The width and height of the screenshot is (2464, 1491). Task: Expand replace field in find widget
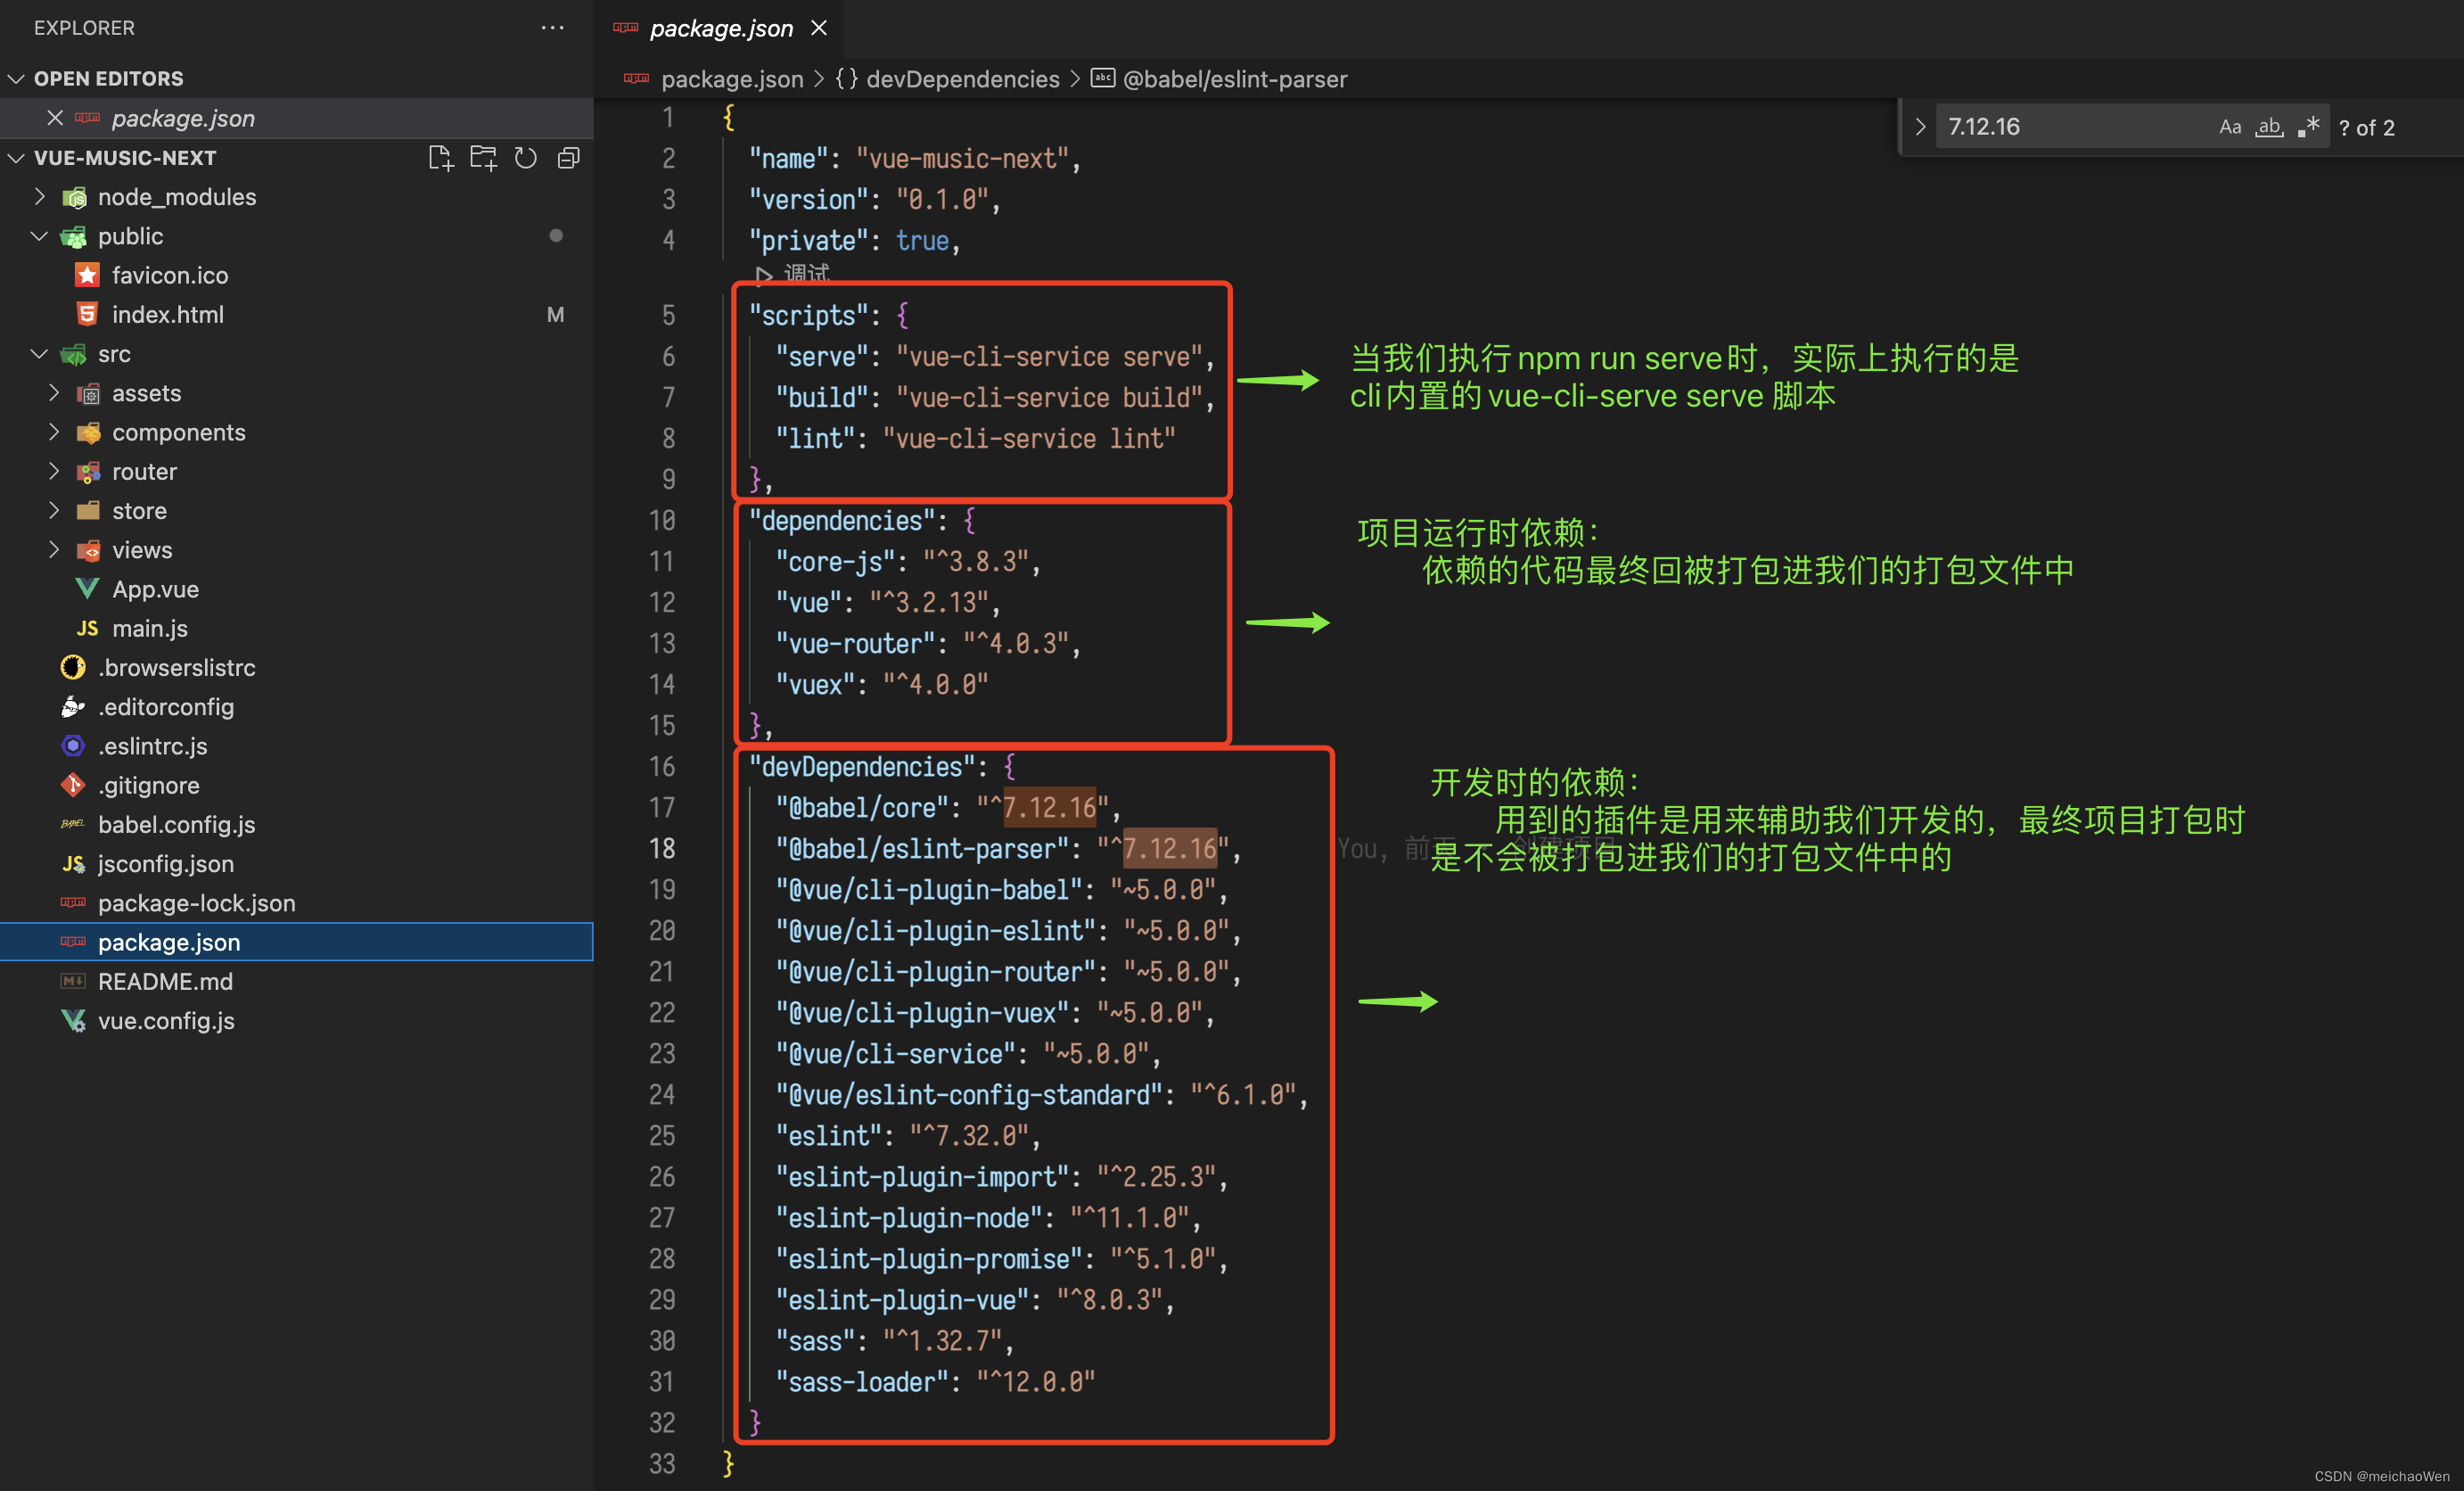pyautogui.click(x=1919, y=127)
